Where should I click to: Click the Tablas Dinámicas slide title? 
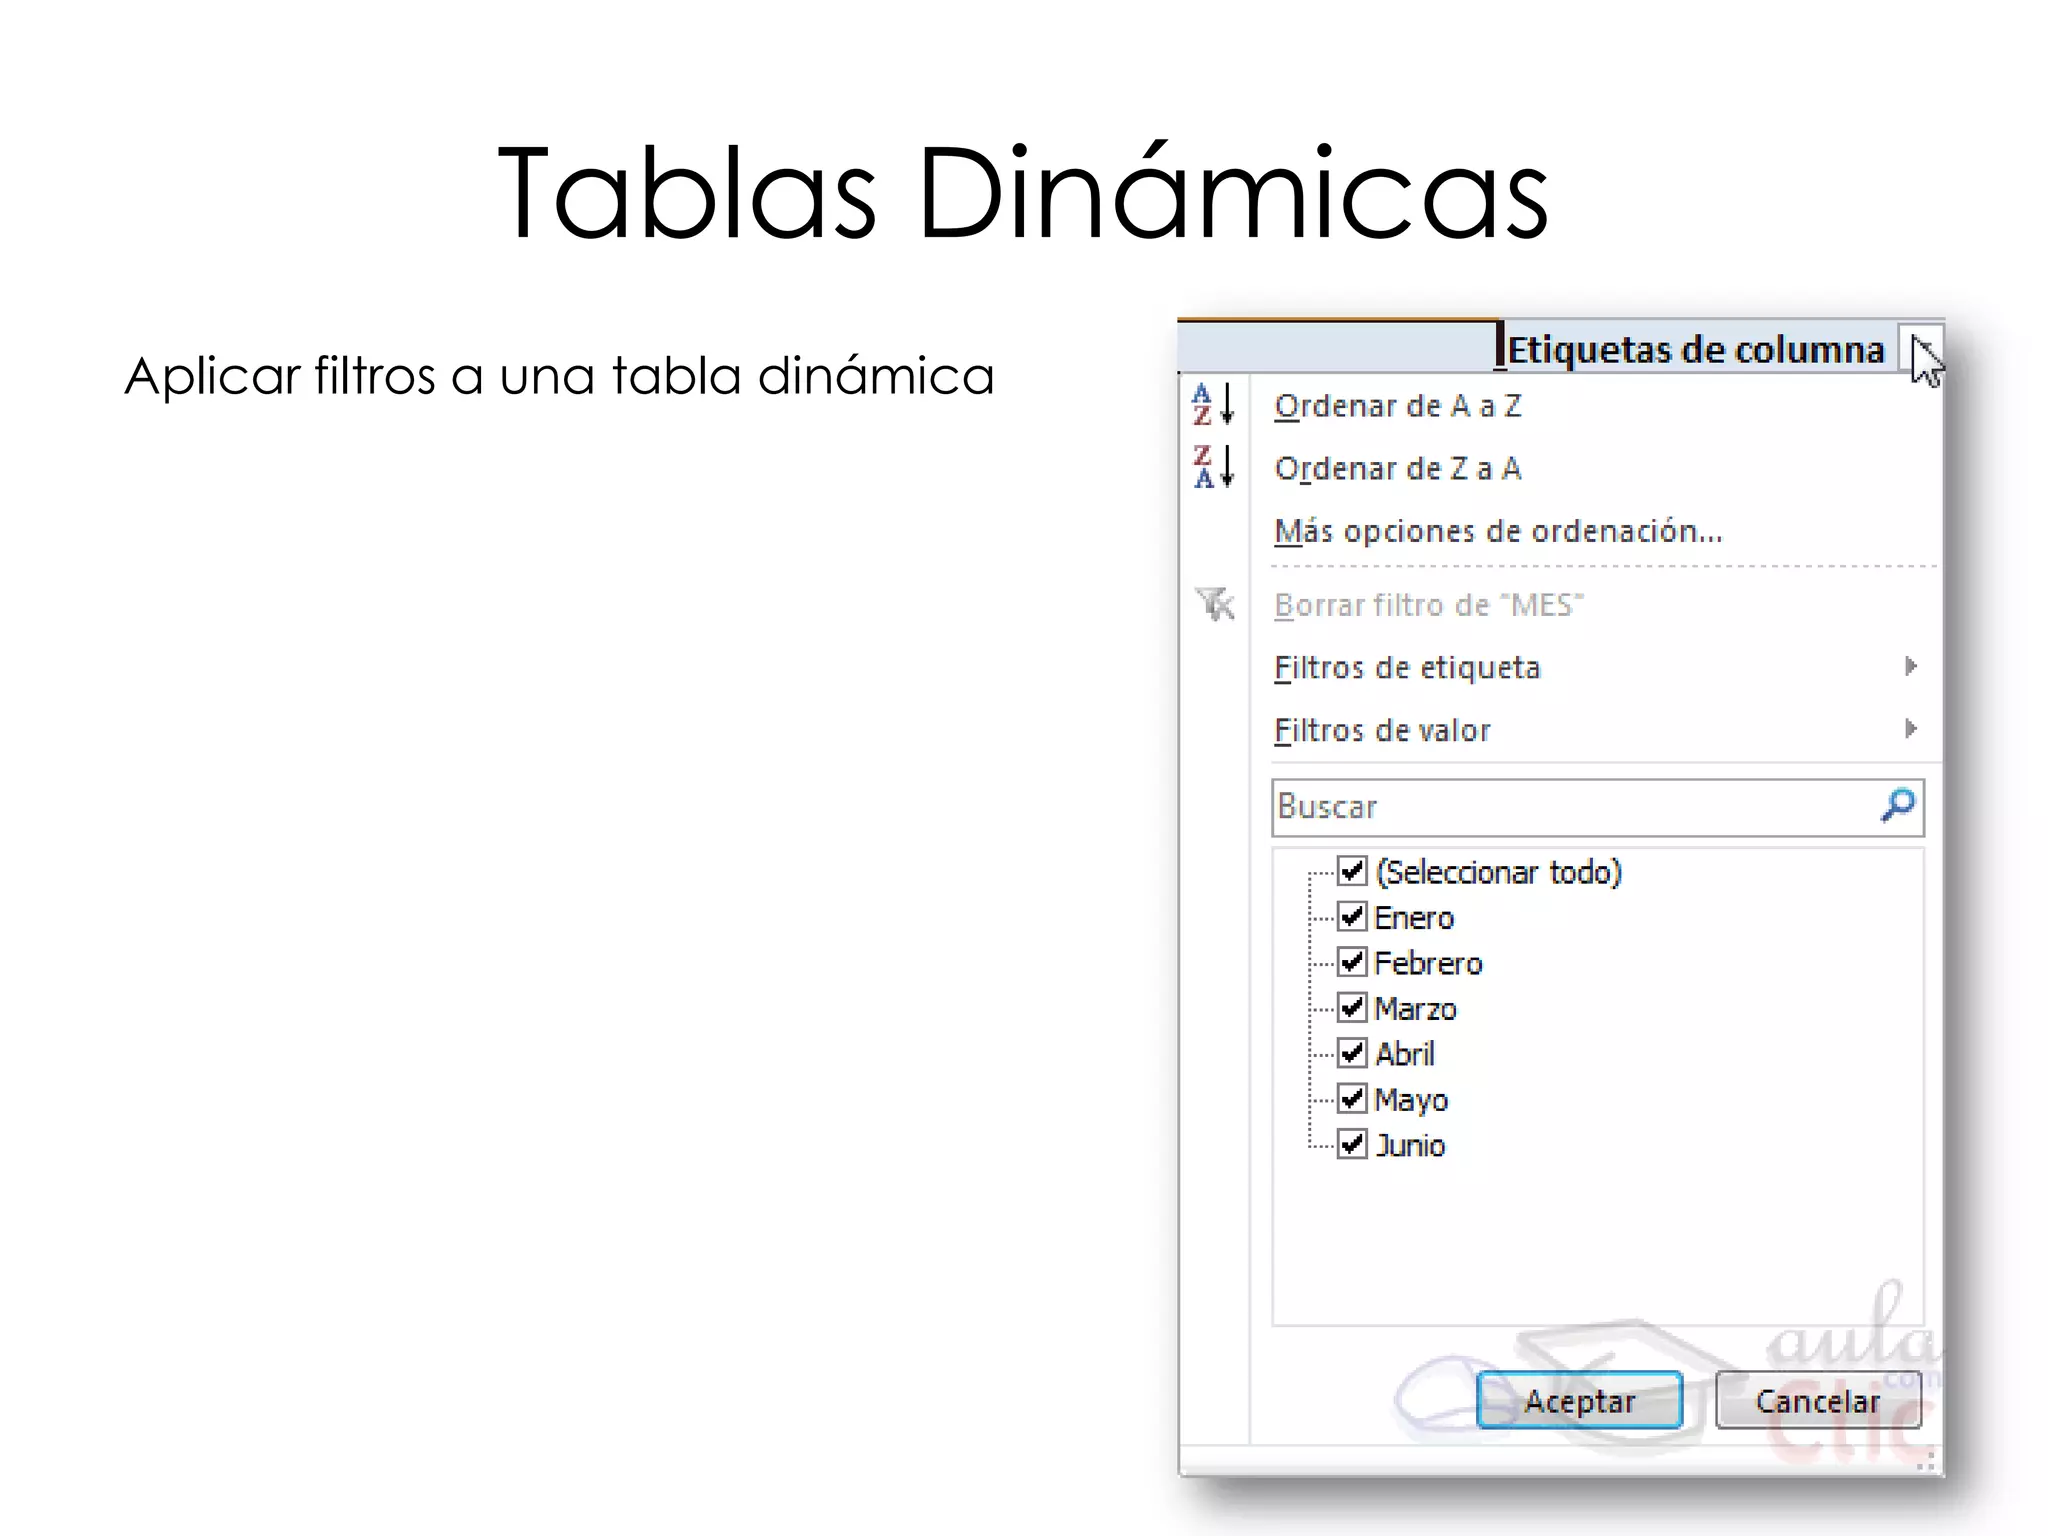pyautogui.click(x=1022, y=192)
